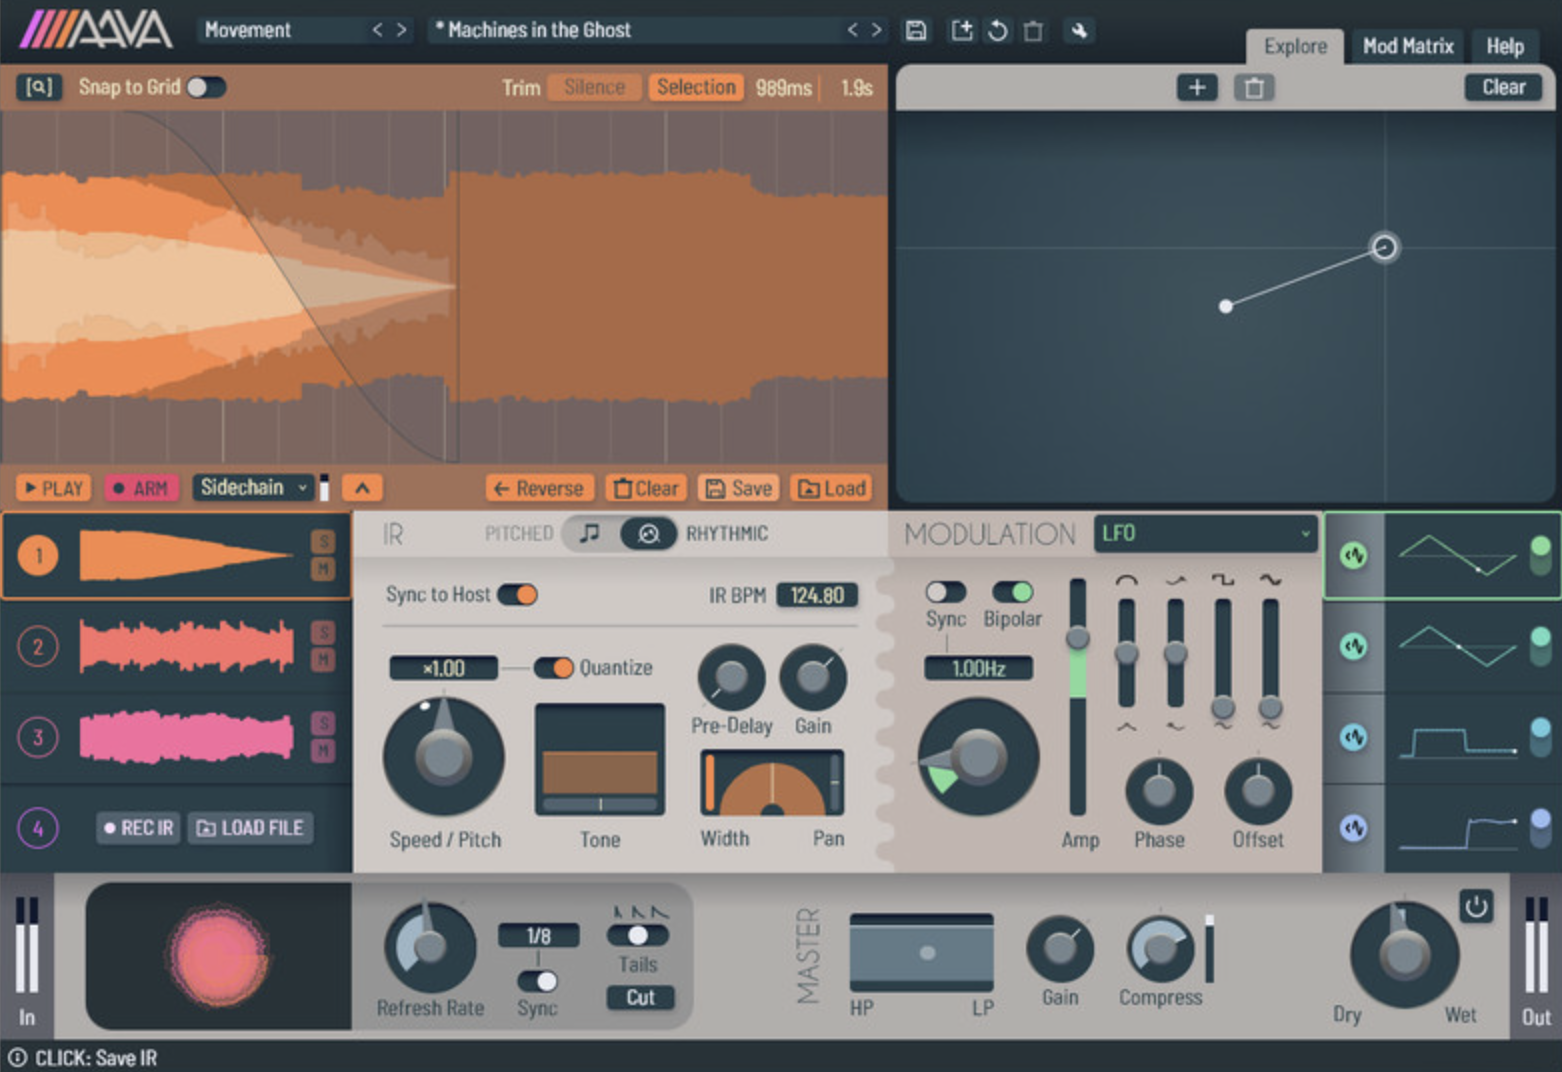Image resolution: width=1562 pixels, height=1072 pixels.
Task: Toggle the Tails mode switch
Action: 638,935
